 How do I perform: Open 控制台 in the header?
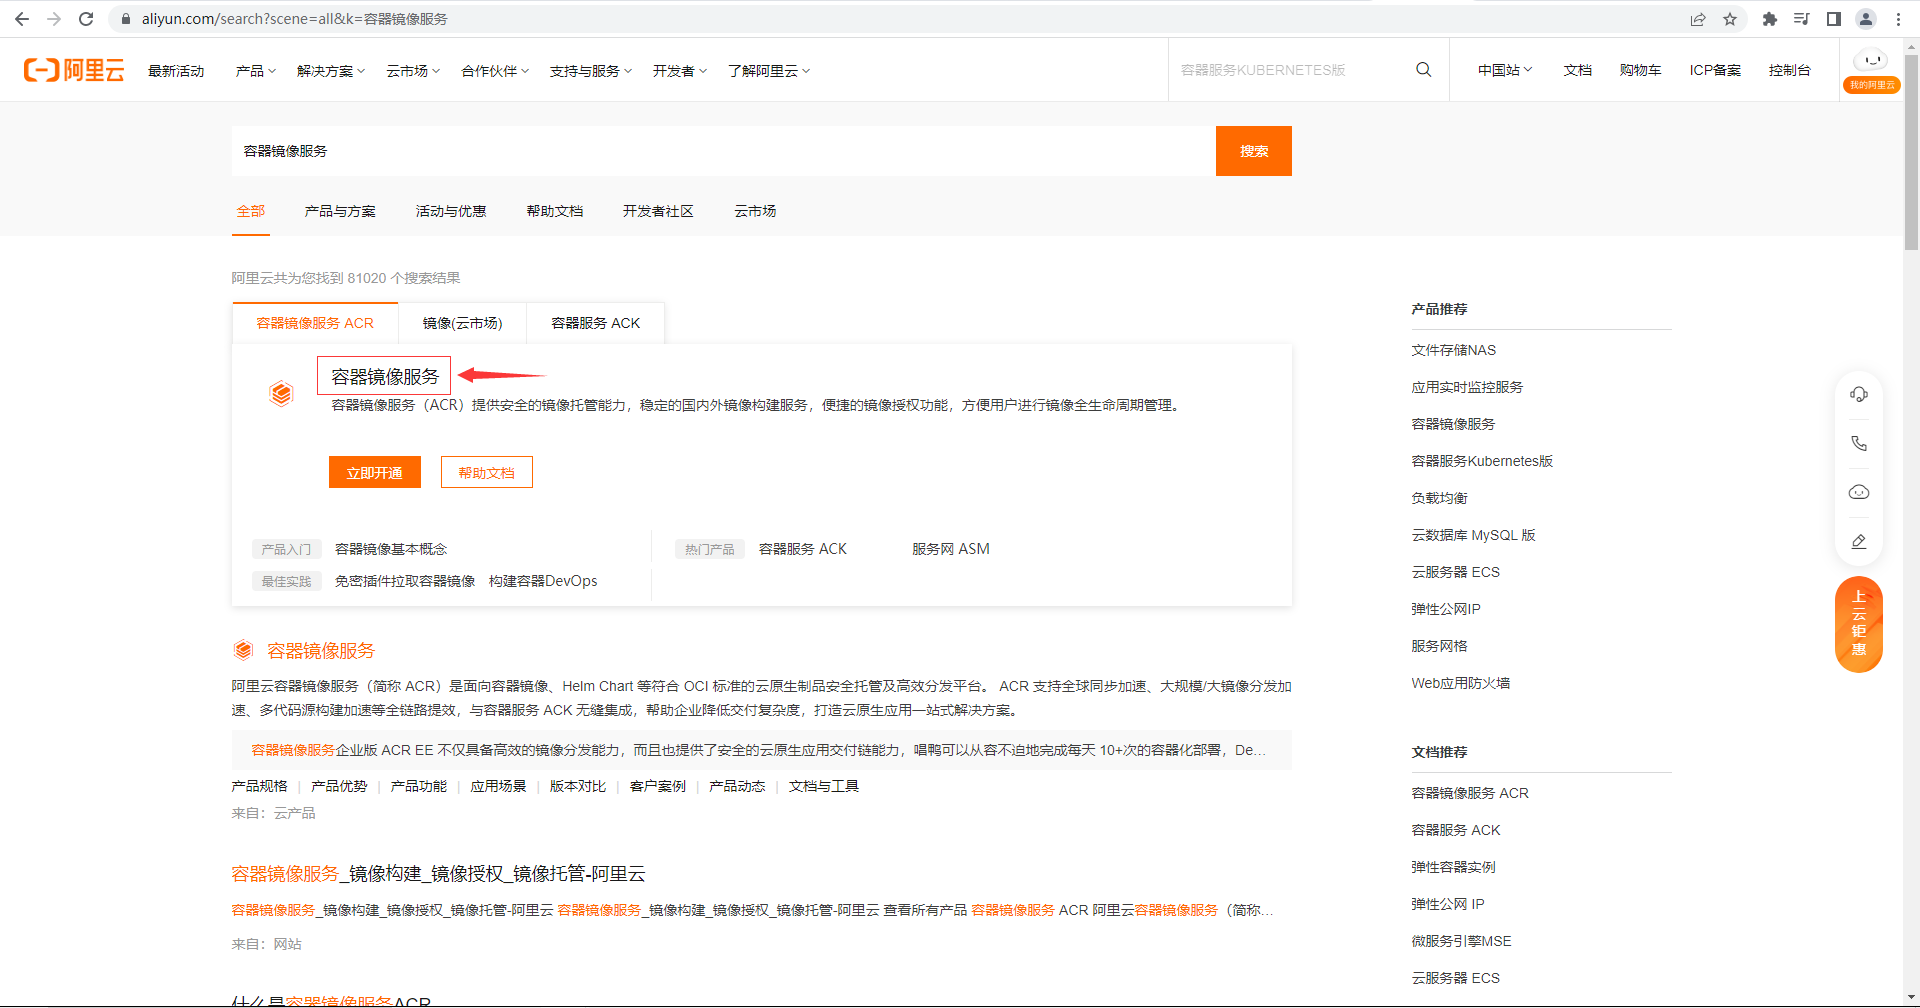(1789, 70)
